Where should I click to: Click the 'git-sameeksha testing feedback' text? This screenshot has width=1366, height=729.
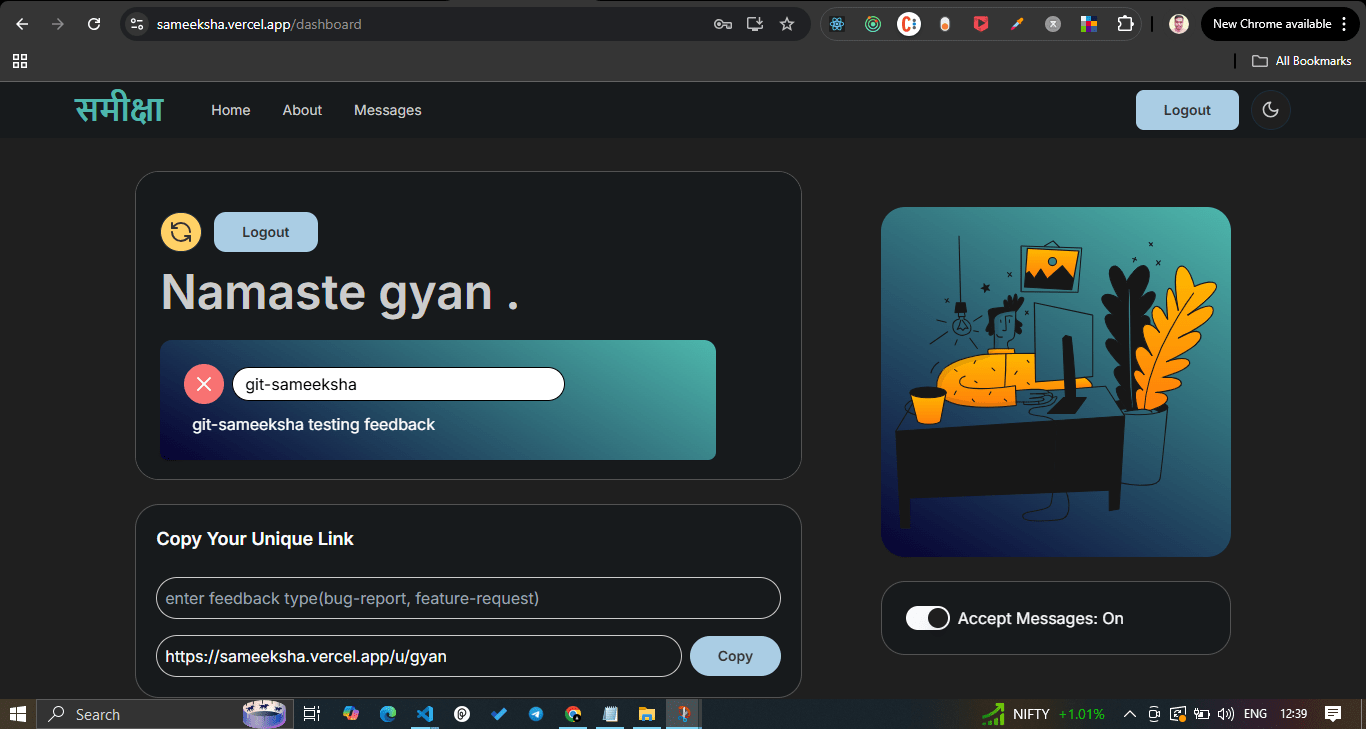coord(314,425)
